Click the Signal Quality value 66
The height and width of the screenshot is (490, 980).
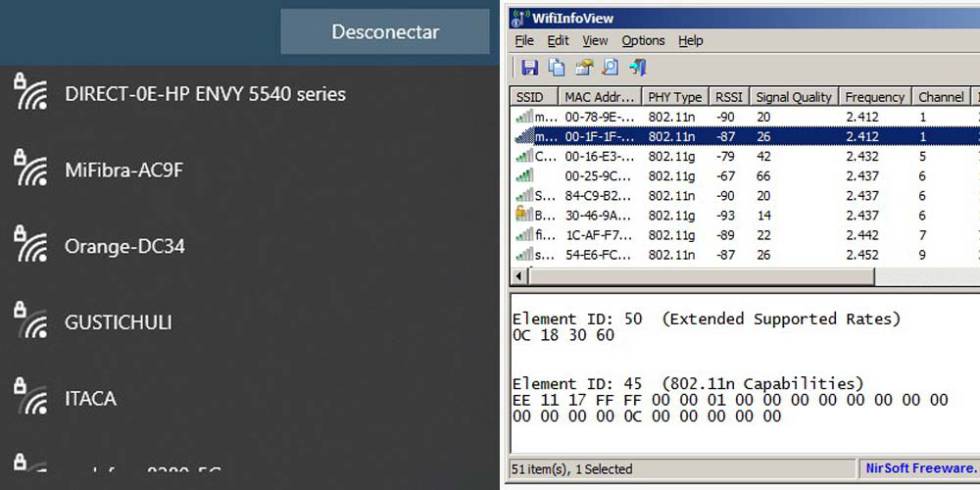(x=763, y=176)
